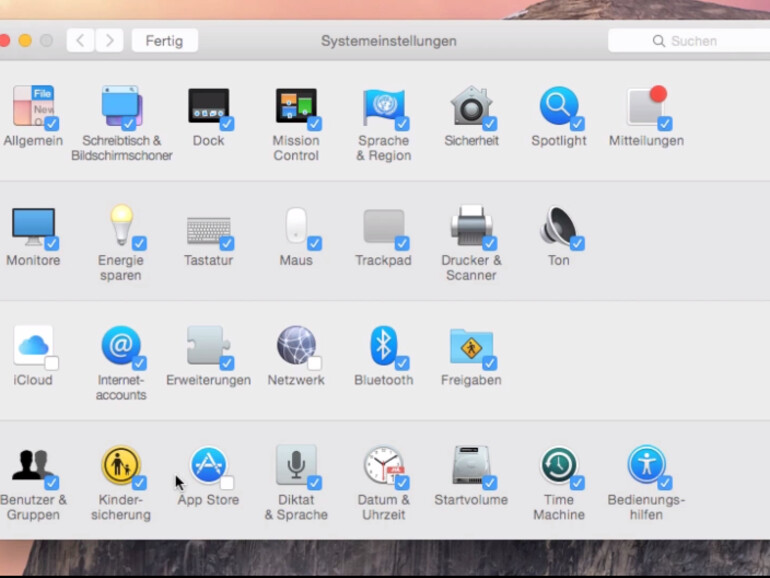The height and width of the screenshot is (578, 770).
Task: Open the Mitteilungen icon
Action: click(646, 106)
